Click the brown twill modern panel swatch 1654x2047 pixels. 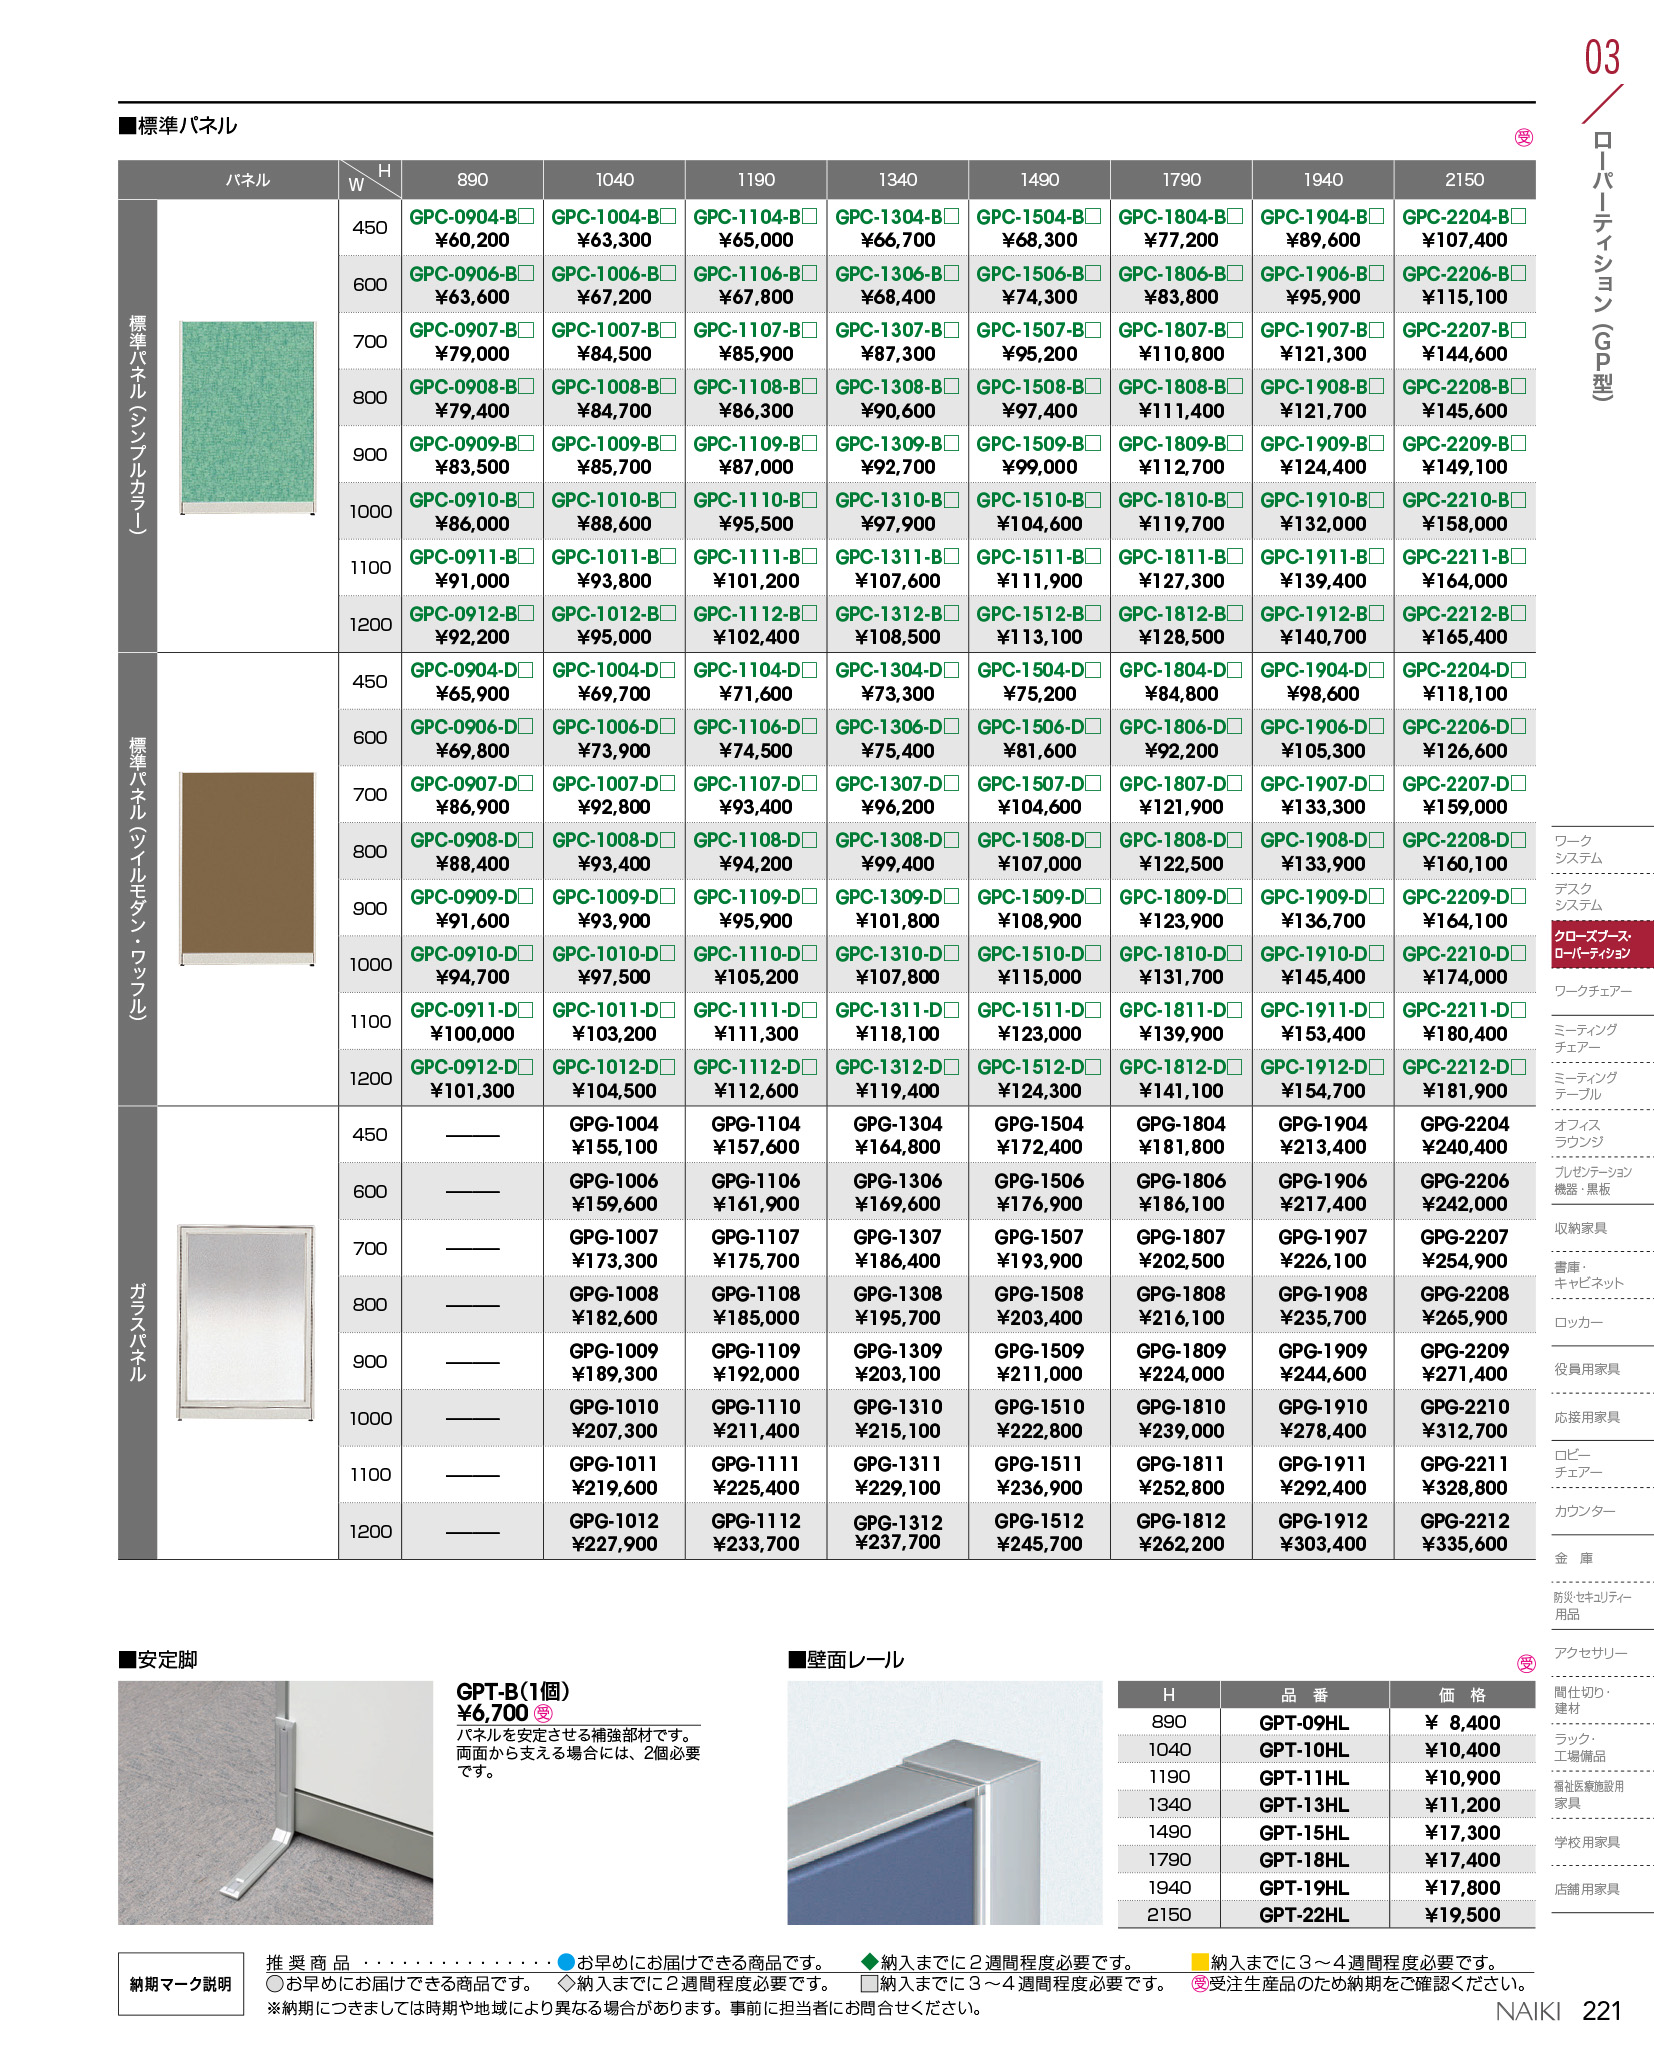pos(247,867)
